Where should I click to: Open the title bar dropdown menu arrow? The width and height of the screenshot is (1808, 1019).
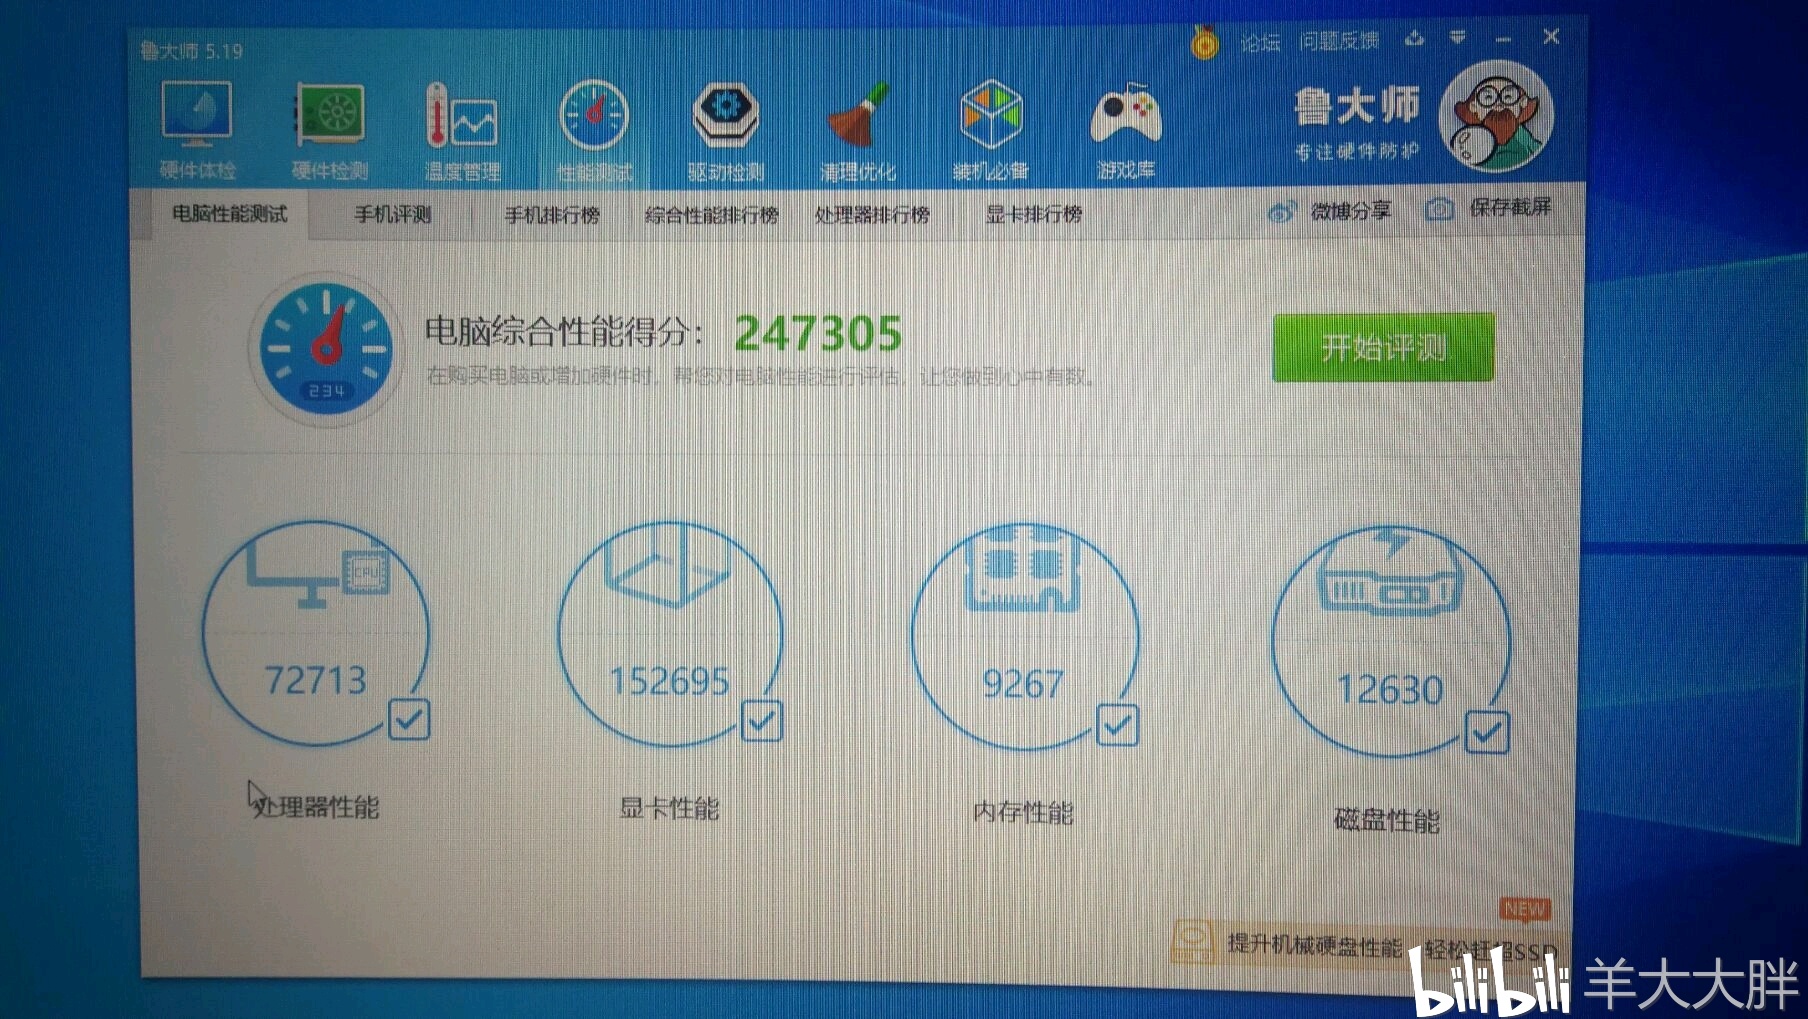coord(1458,38)
